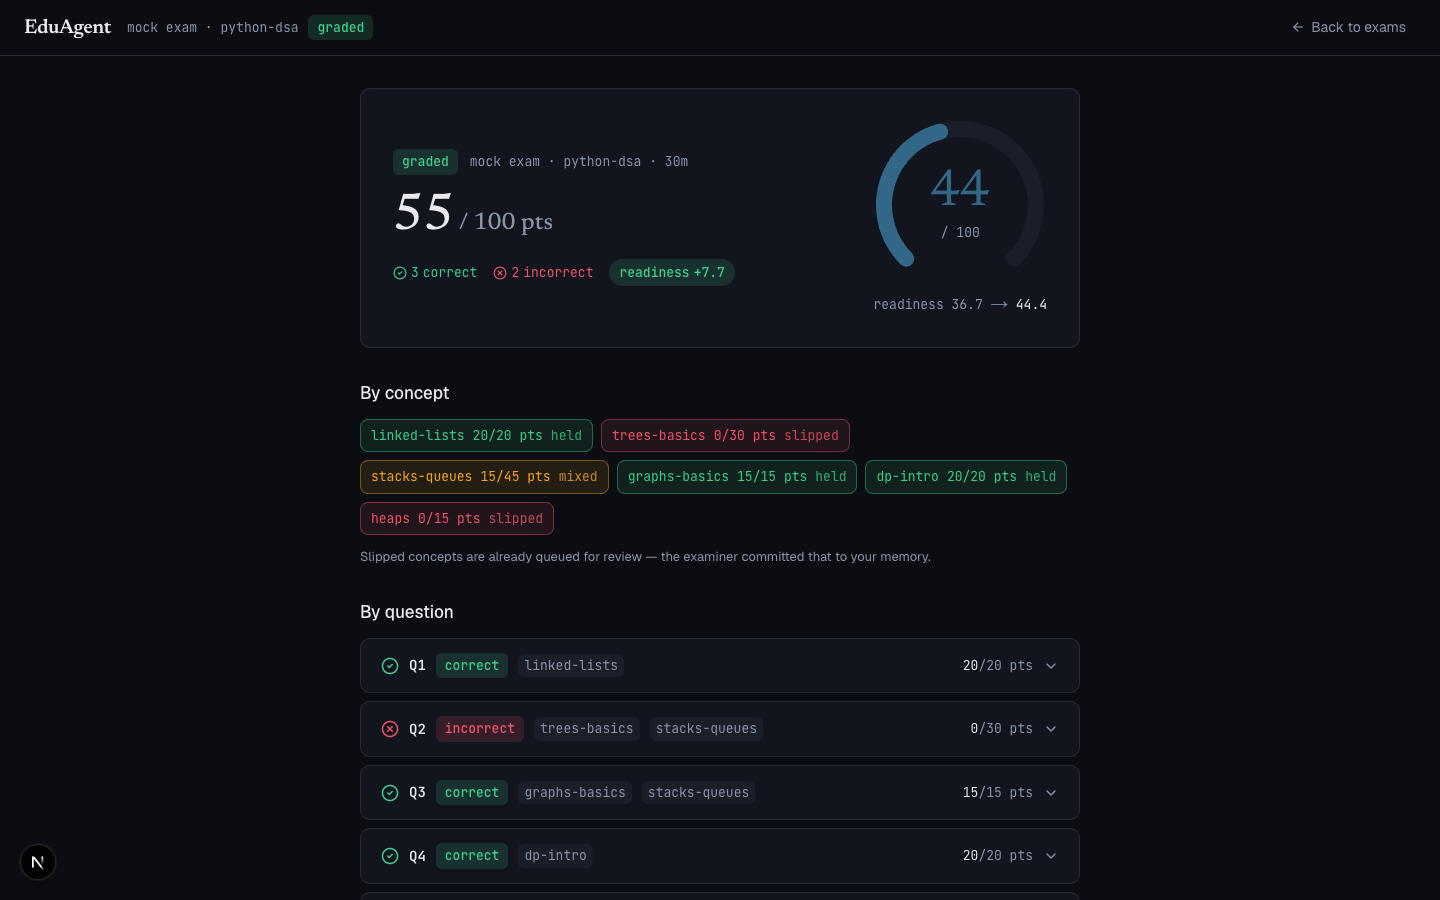
Task: Go back via Back to exams link
Action: (x=1348, y=27)
